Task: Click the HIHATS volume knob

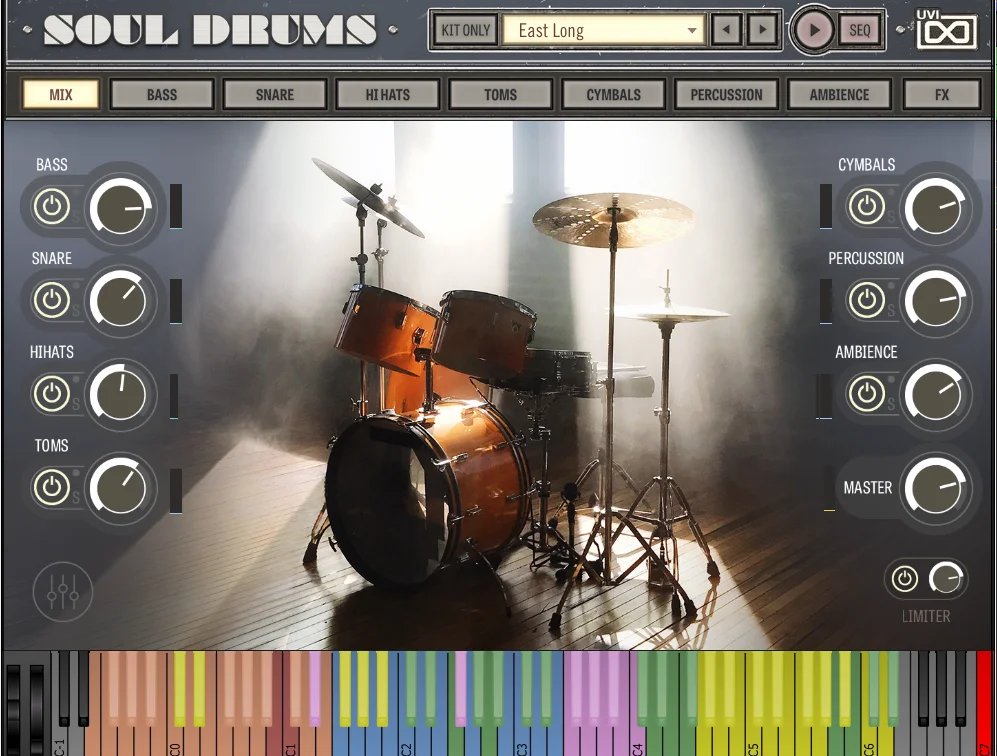Action: (120, 394)
